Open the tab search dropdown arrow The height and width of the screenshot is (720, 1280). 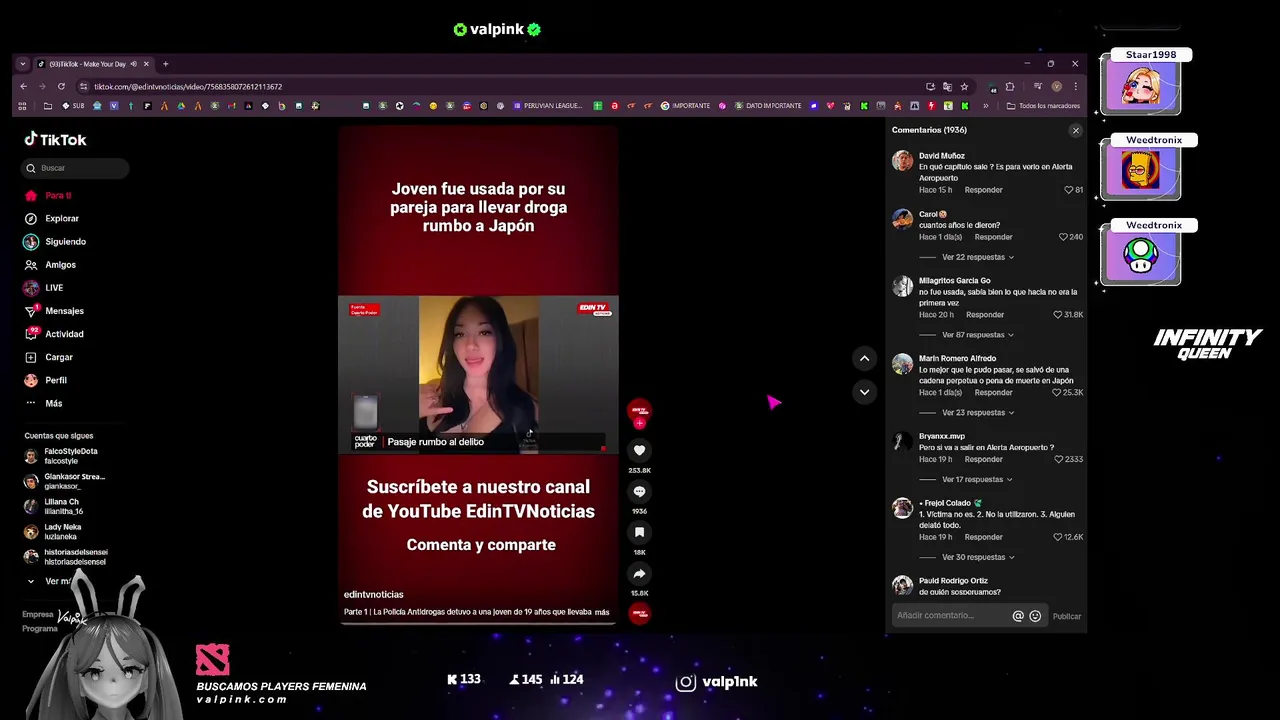22,64
